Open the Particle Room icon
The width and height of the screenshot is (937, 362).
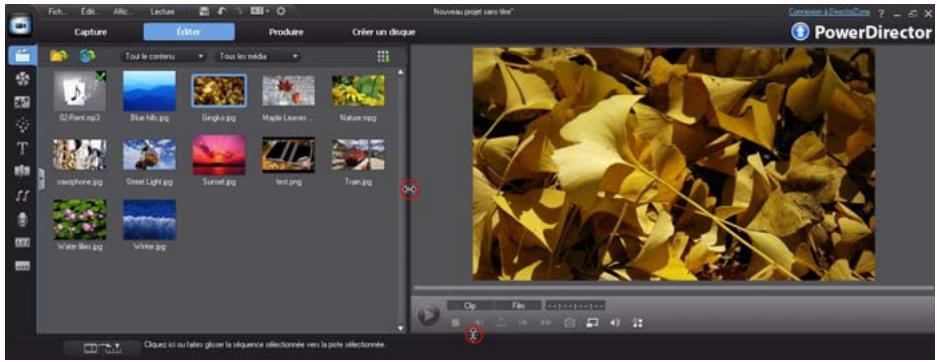22,124
